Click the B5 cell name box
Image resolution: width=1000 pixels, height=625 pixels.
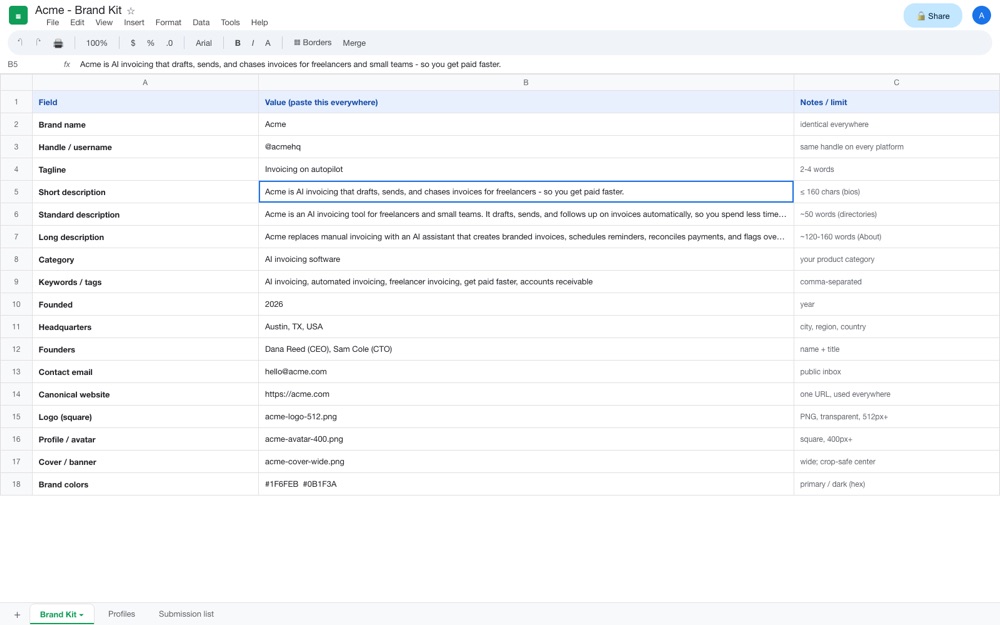(x=13, y=64)
